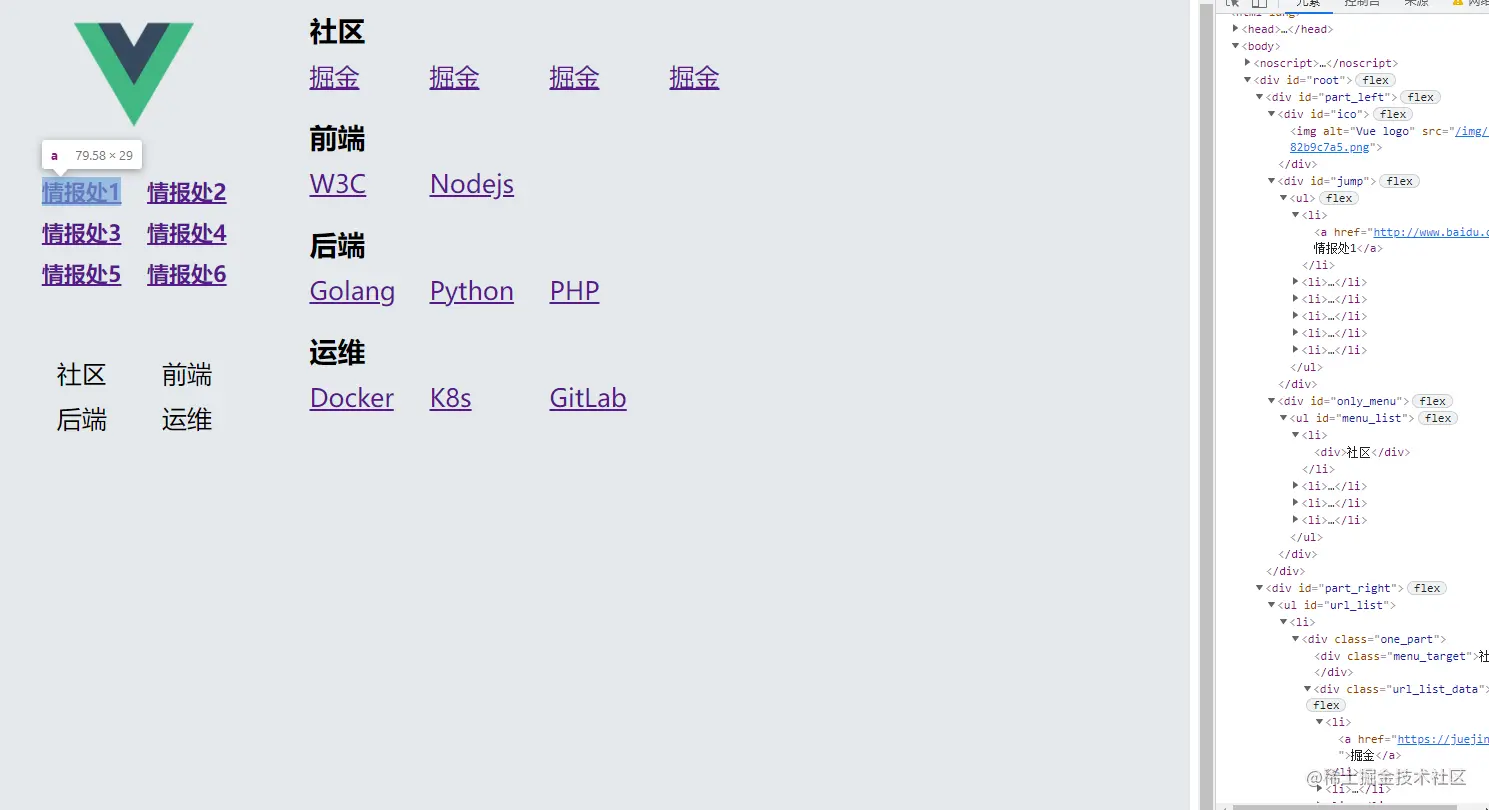1489x810 pixels.
Task: Click the Vue logo image
Action: point(133,74)
